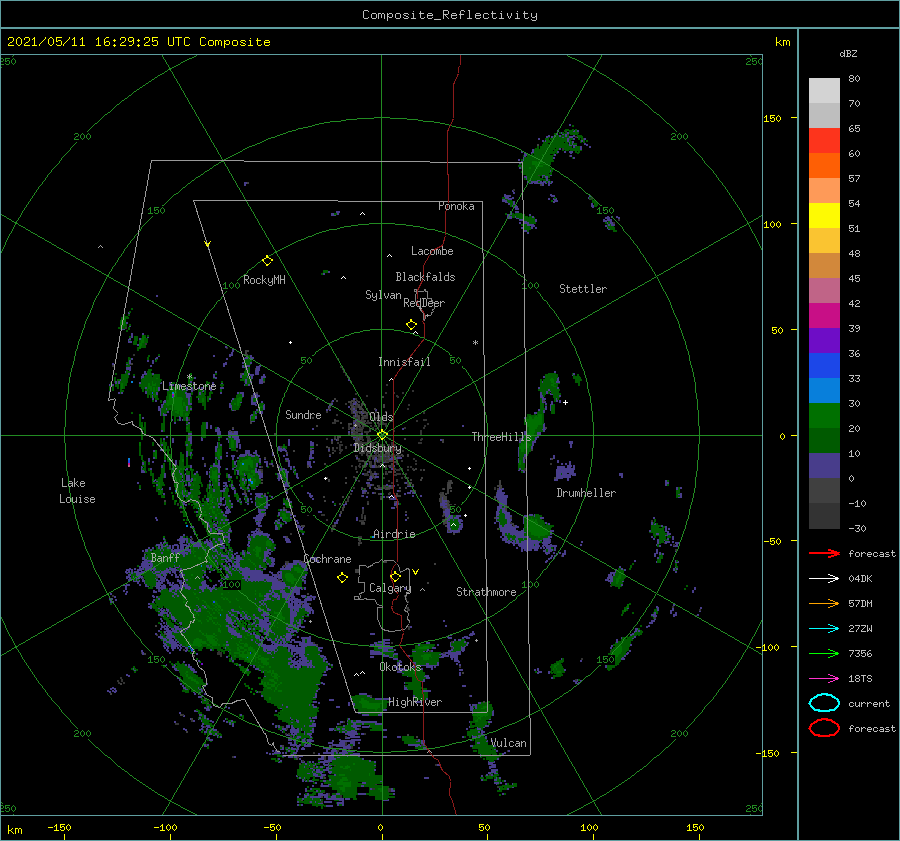This screenshot has width=900, height=841.
Task: Click the Ponoka label
Action: point(456,206)
